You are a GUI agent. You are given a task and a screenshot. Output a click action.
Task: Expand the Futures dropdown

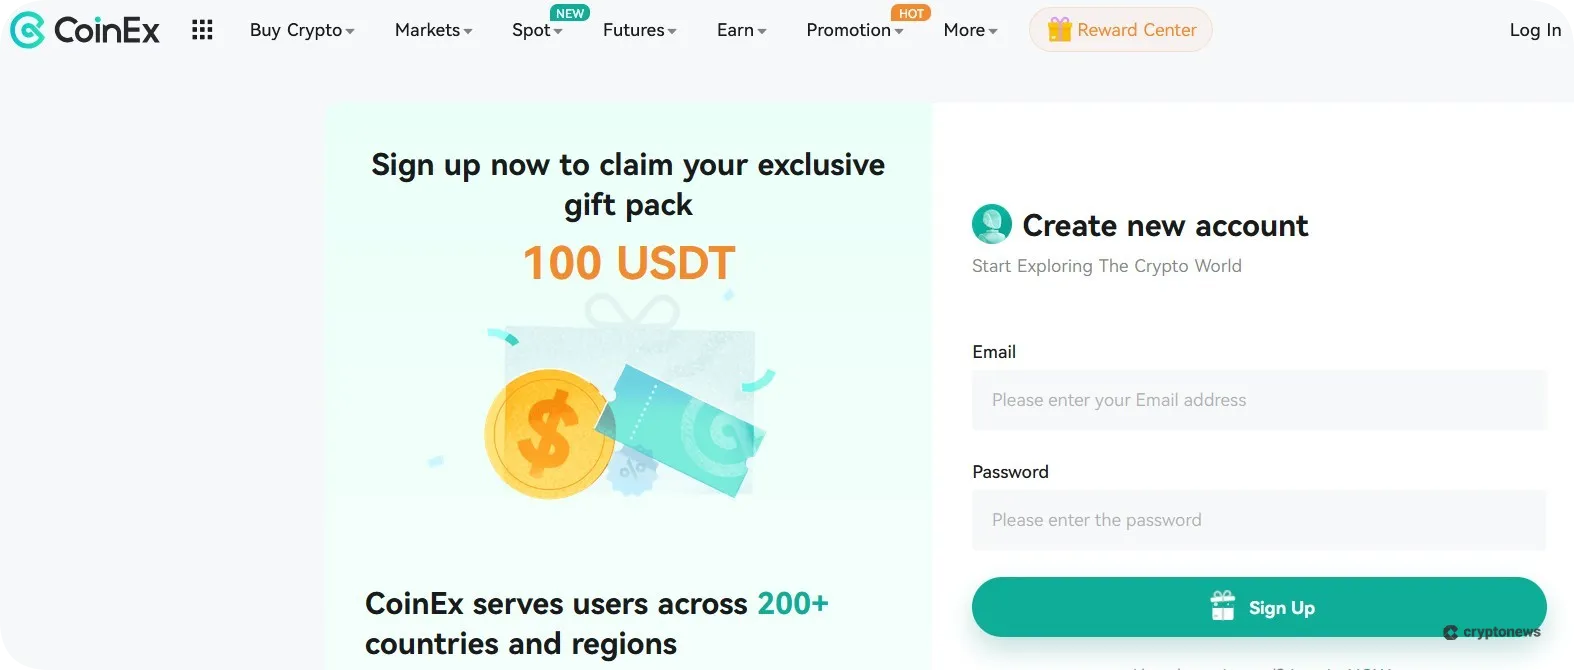634,30
